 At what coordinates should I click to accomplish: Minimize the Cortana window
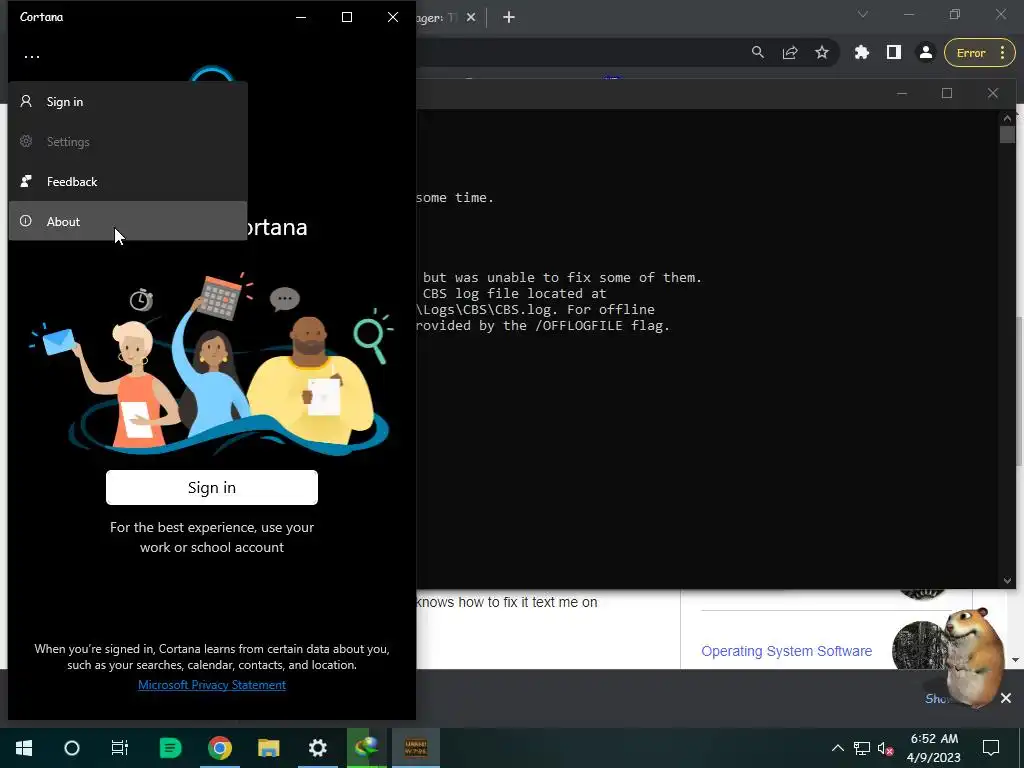point(301,17)
